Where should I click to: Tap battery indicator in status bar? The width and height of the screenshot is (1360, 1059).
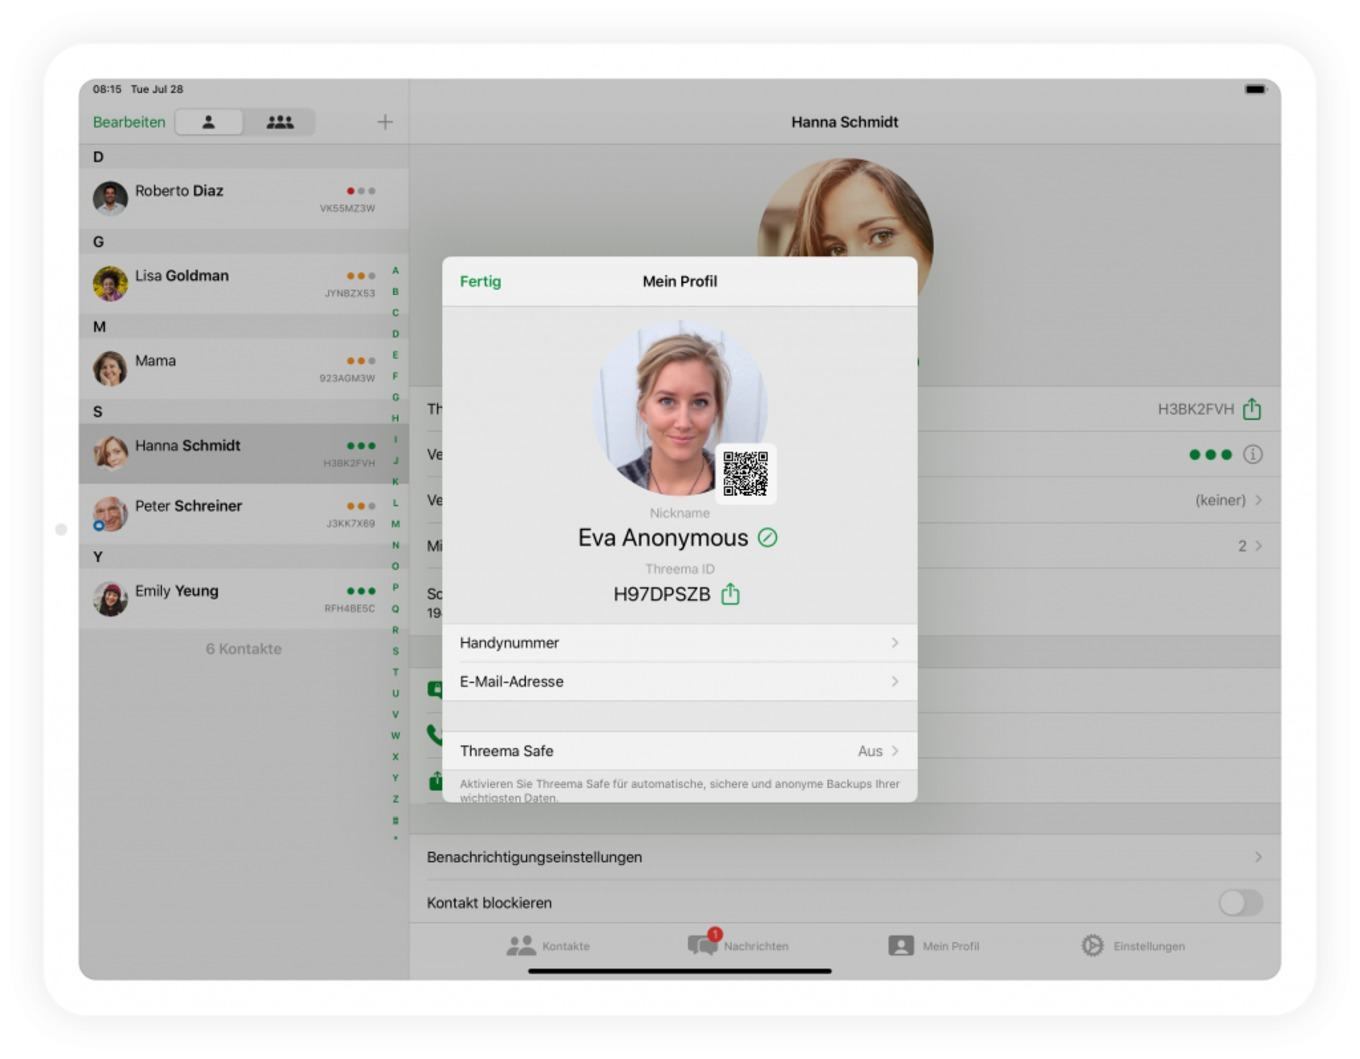point(1255,89)
